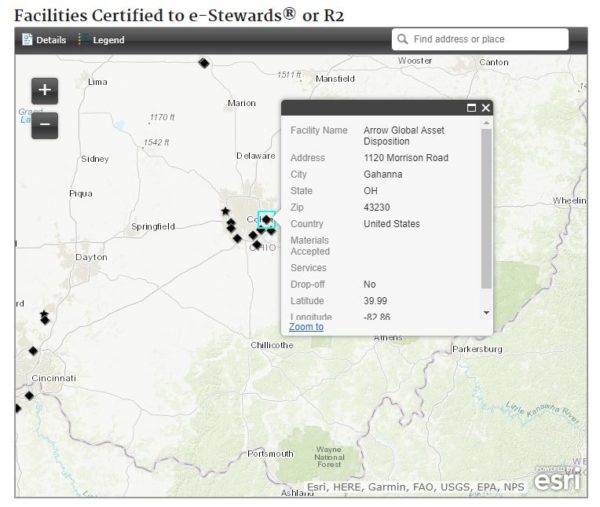
Task: Click the 1120 Morrison Road address value
Action: [x=406, y=158]
